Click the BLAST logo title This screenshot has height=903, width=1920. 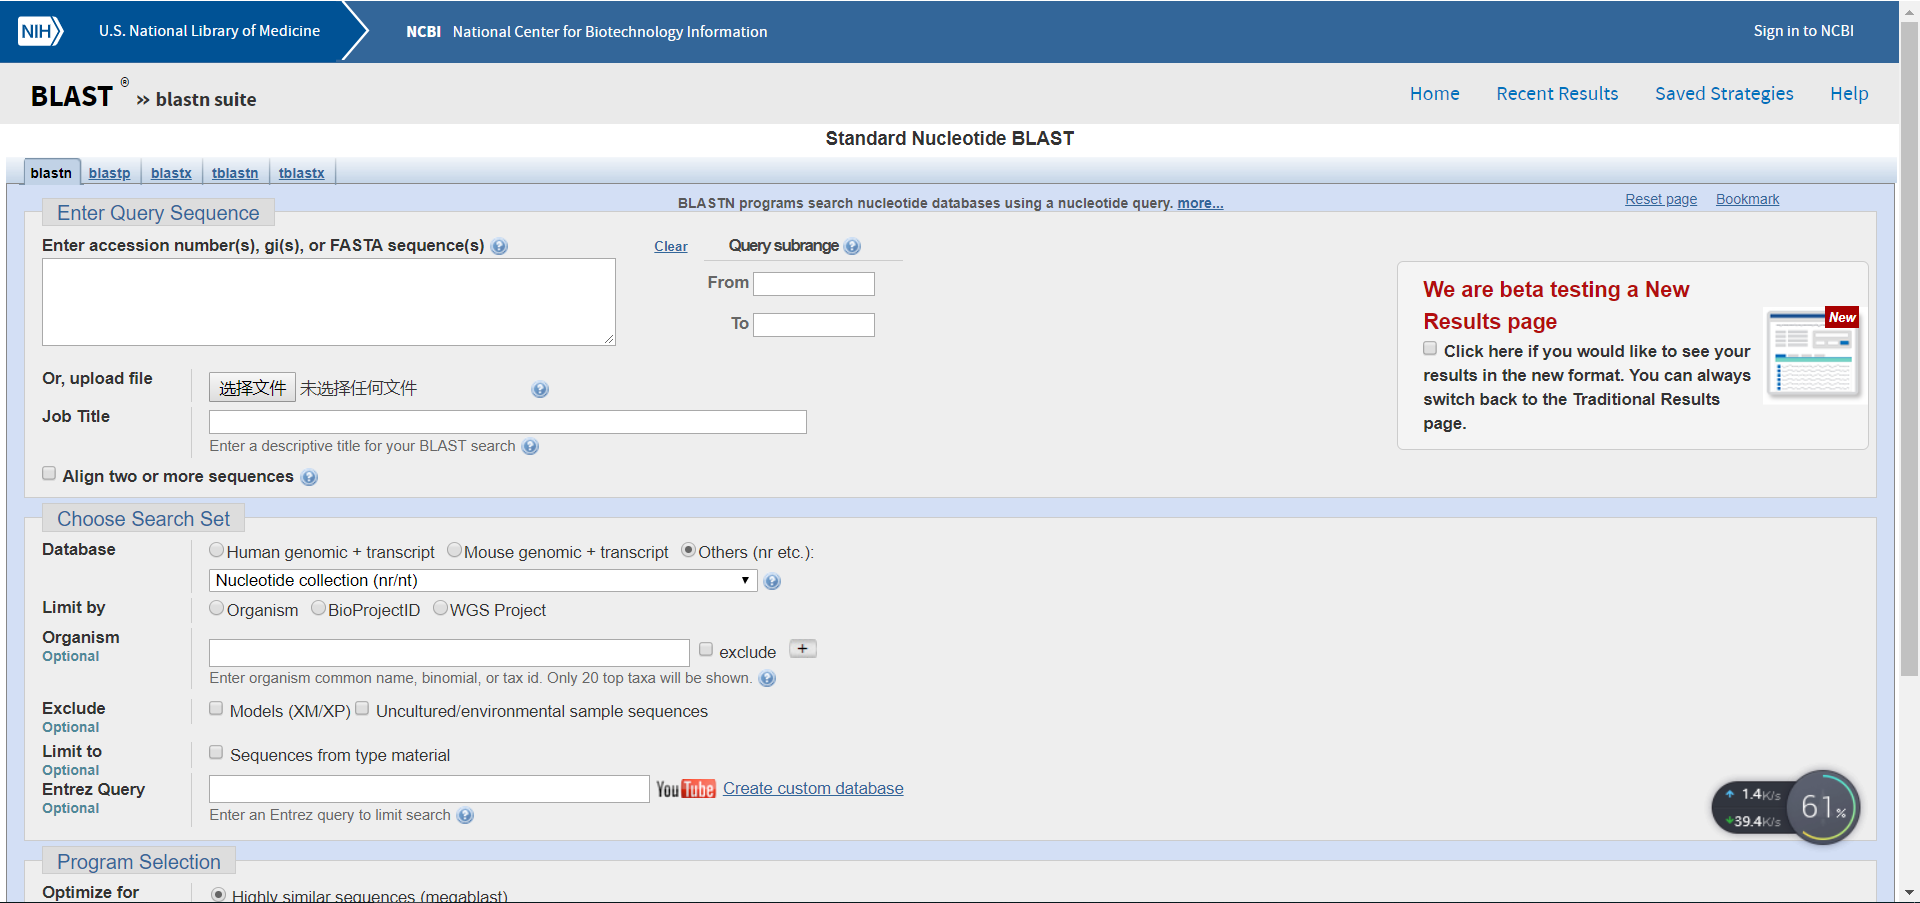pyautogui.click(x=71, y=96)
